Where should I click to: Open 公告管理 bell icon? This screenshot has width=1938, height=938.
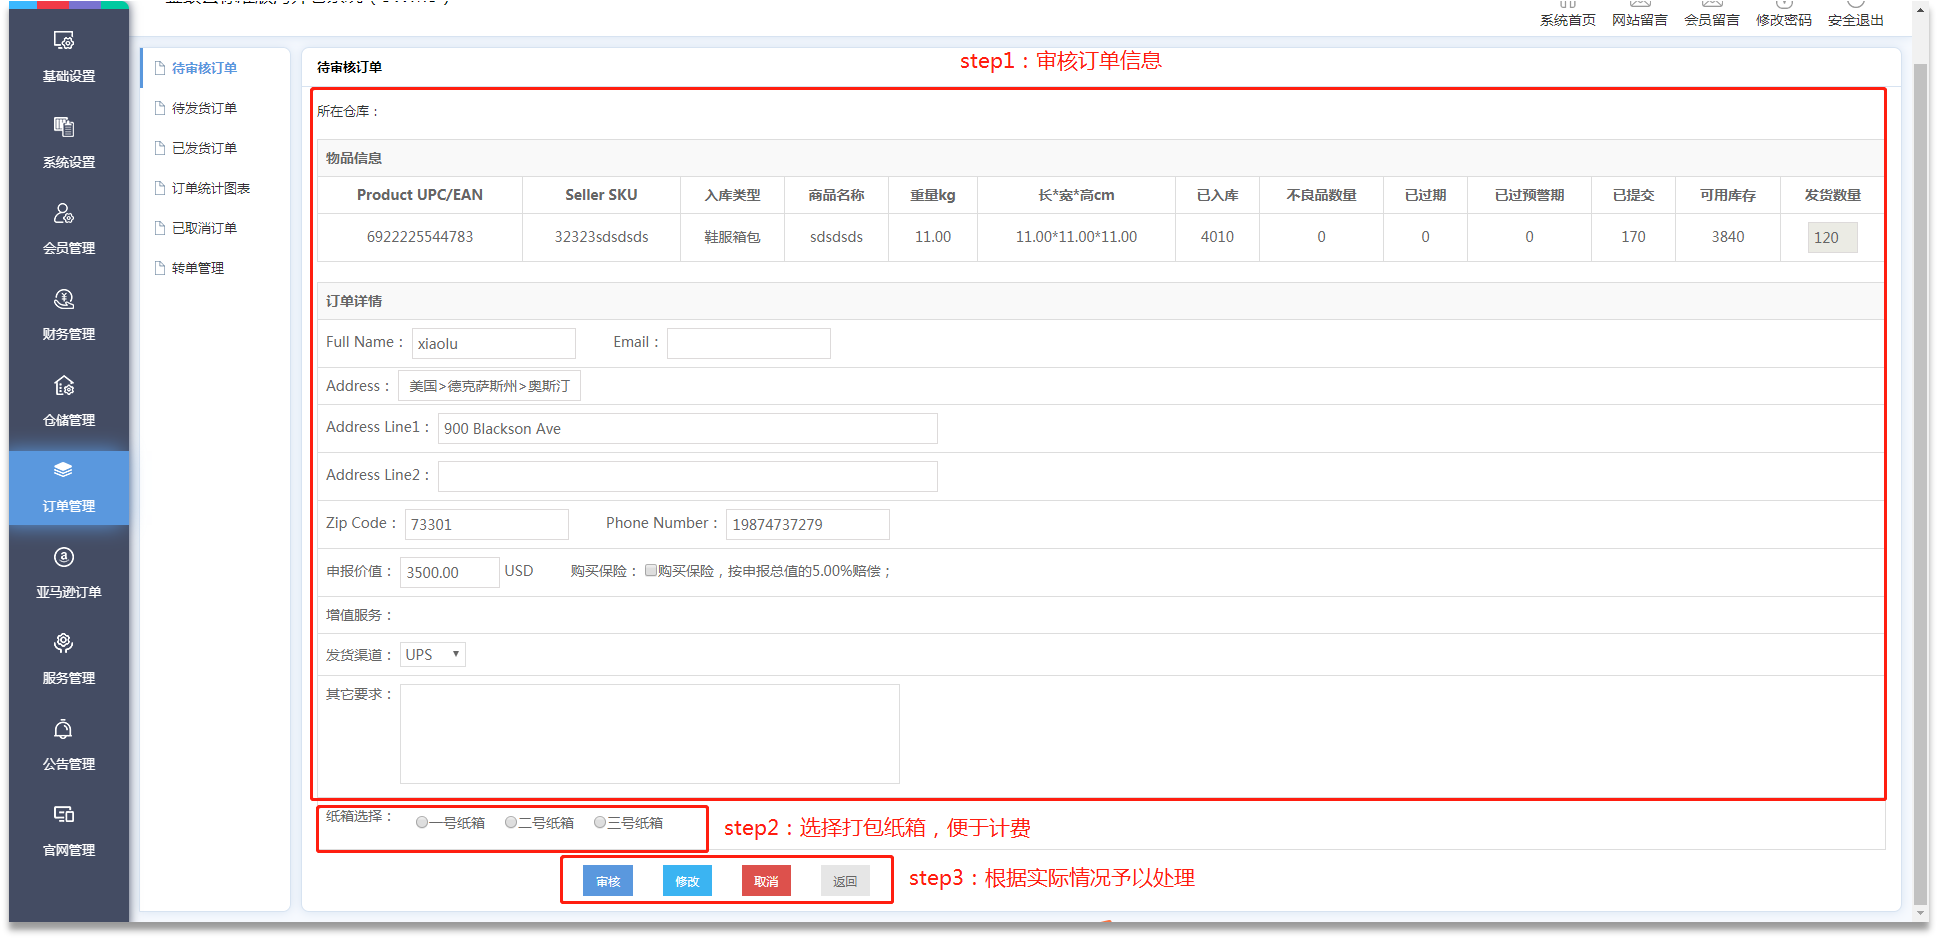pos(64,729)
